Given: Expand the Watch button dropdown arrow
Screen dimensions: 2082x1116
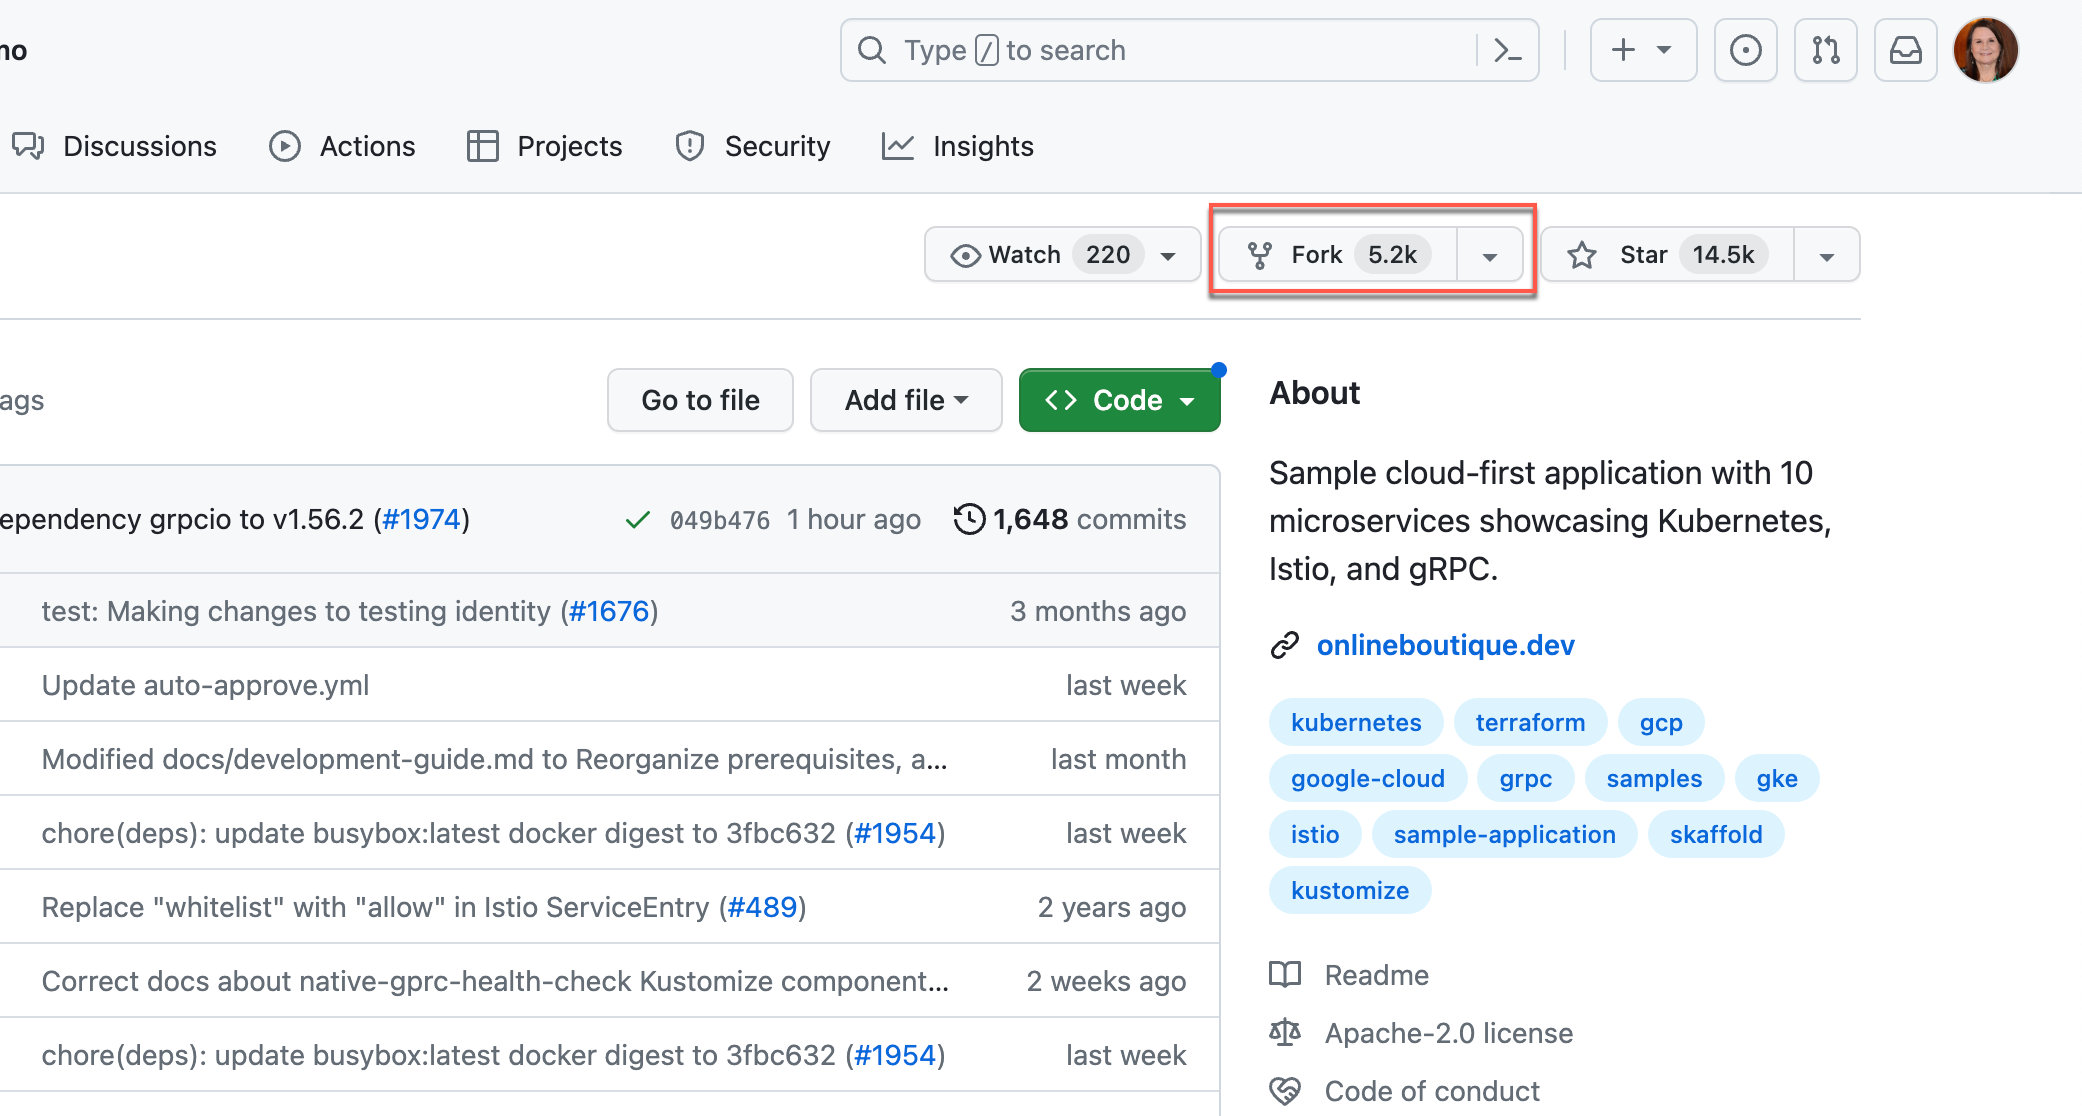Looking at the screenshot, I should (x=1170, y=254).
